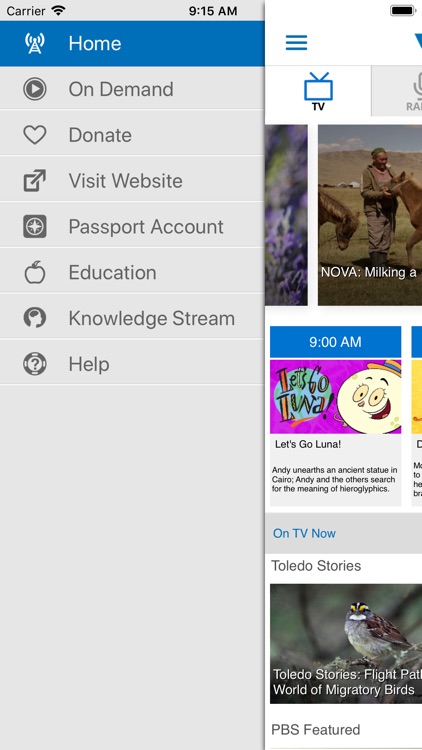422x750 pixels.
Task: Tap the On TV Now link
Action: click(304, 533)
